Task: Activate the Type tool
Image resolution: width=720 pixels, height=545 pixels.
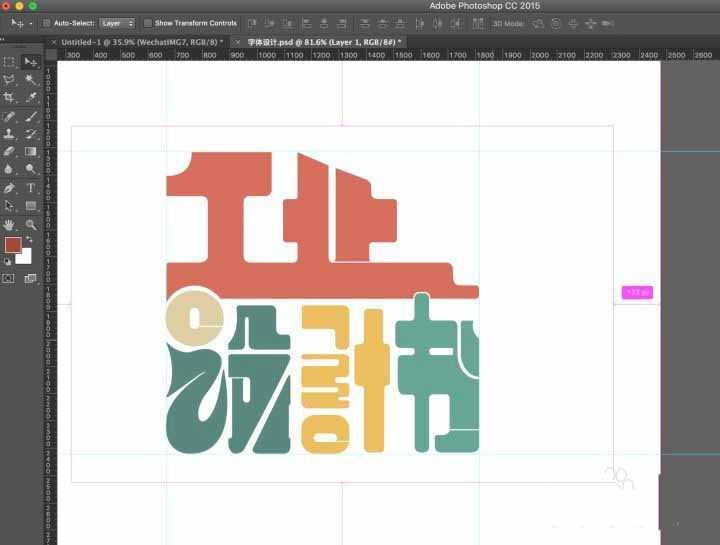Action: click(x=31, y=188)
